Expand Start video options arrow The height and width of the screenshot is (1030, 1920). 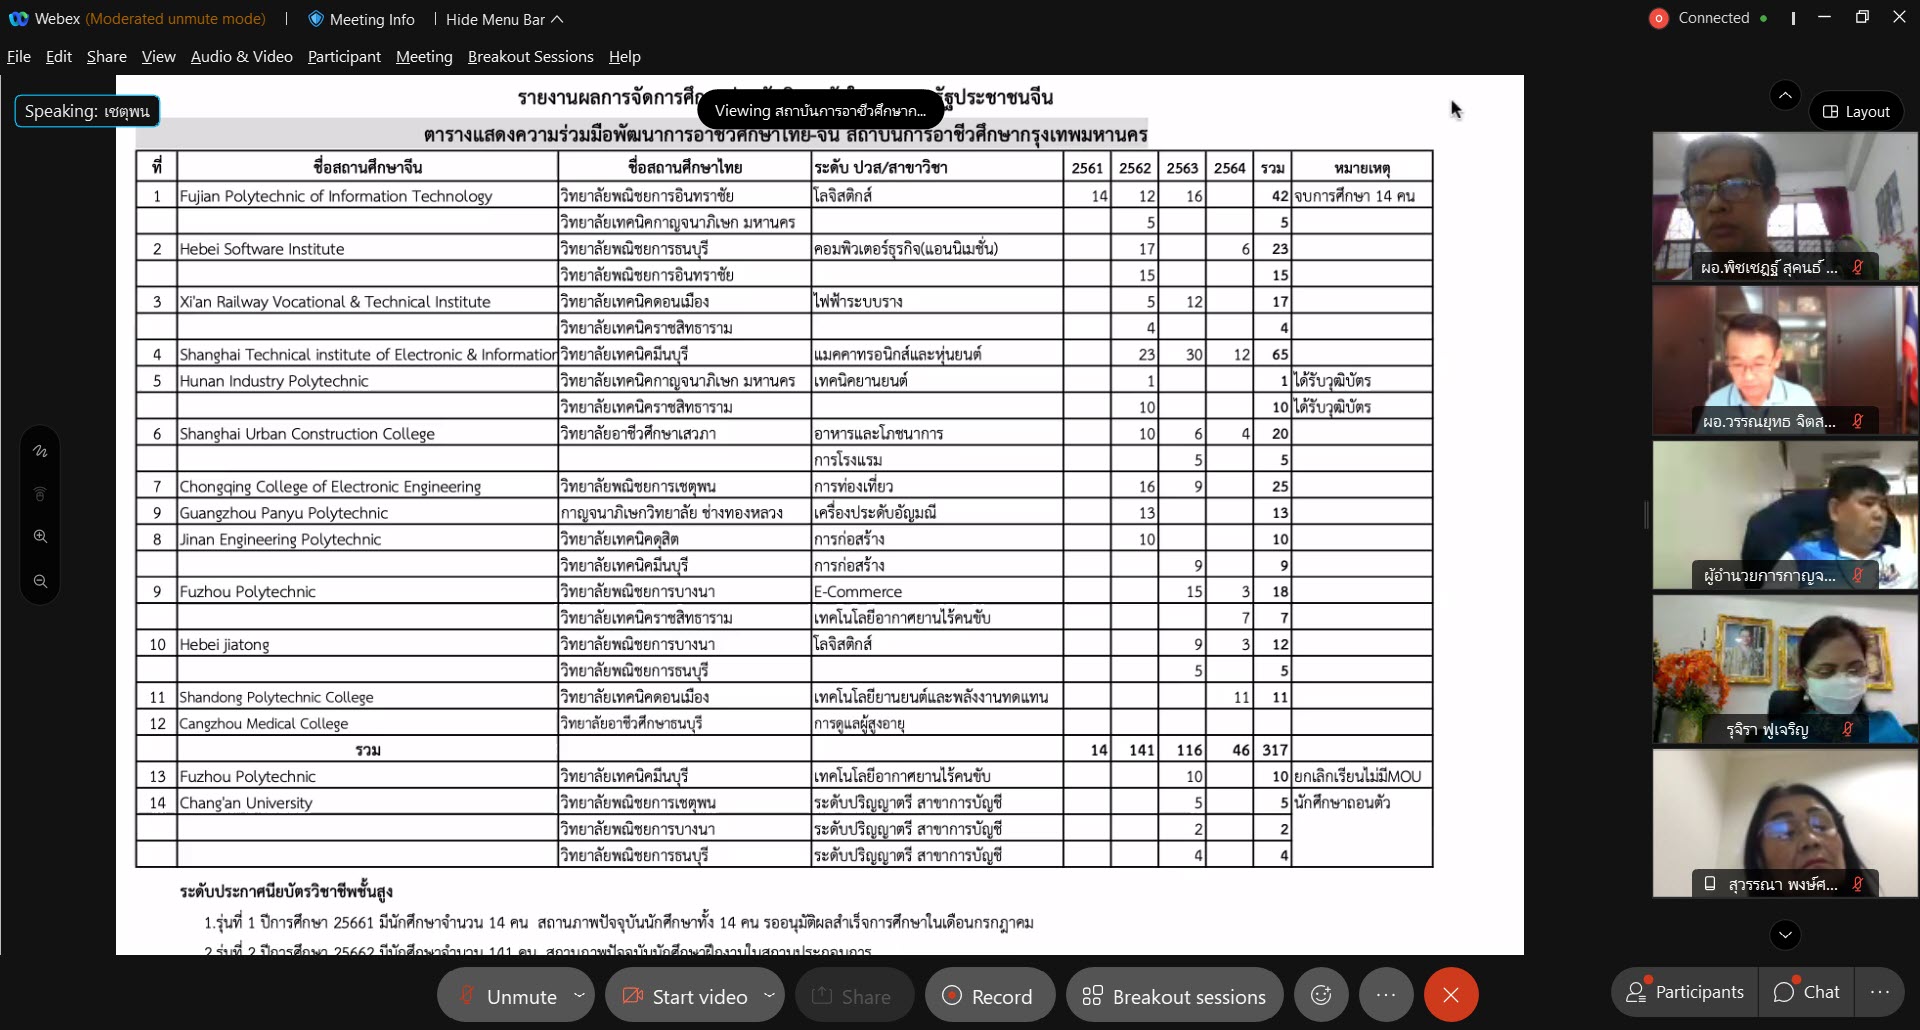769,995
